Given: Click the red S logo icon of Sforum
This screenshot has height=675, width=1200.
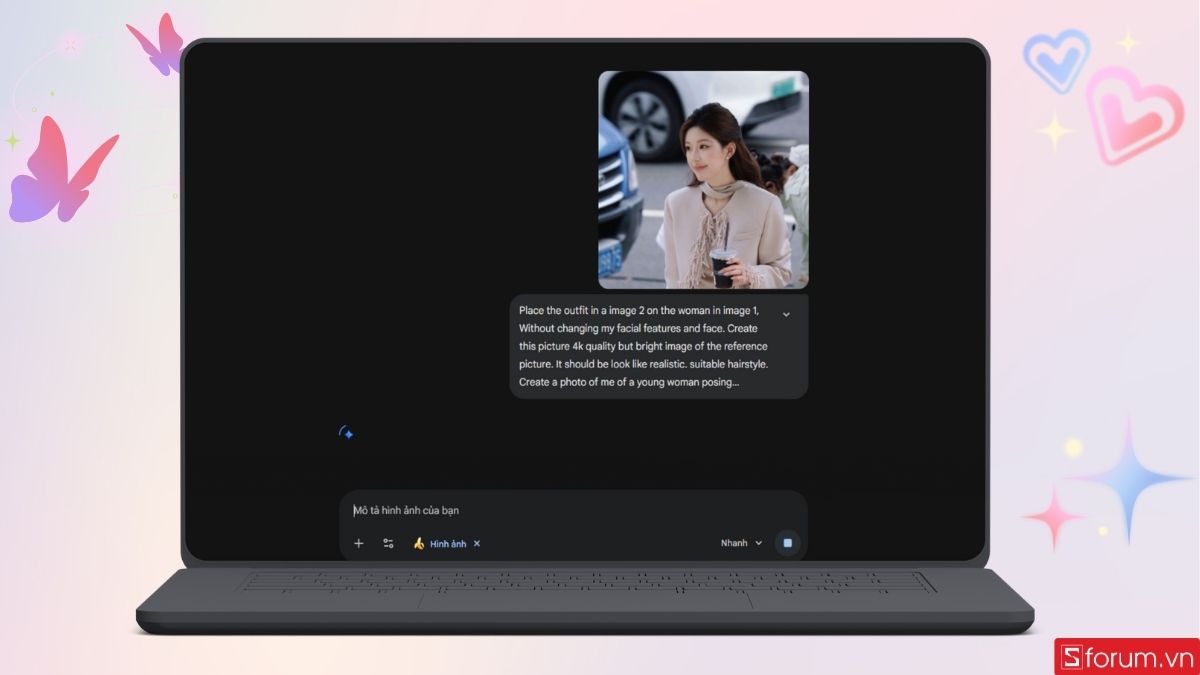Looking at the screenshot, I should [1071, 657].
